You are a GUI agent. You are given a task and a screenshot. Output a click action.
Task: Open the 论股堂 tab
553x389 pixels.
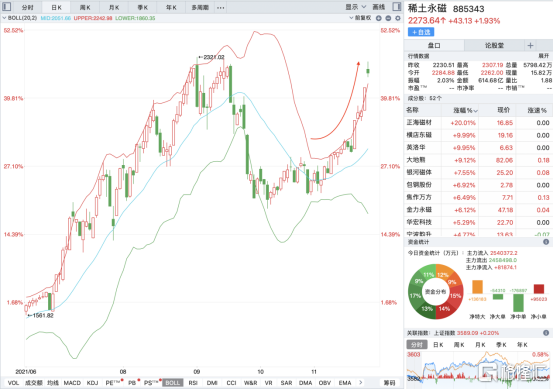494,45
